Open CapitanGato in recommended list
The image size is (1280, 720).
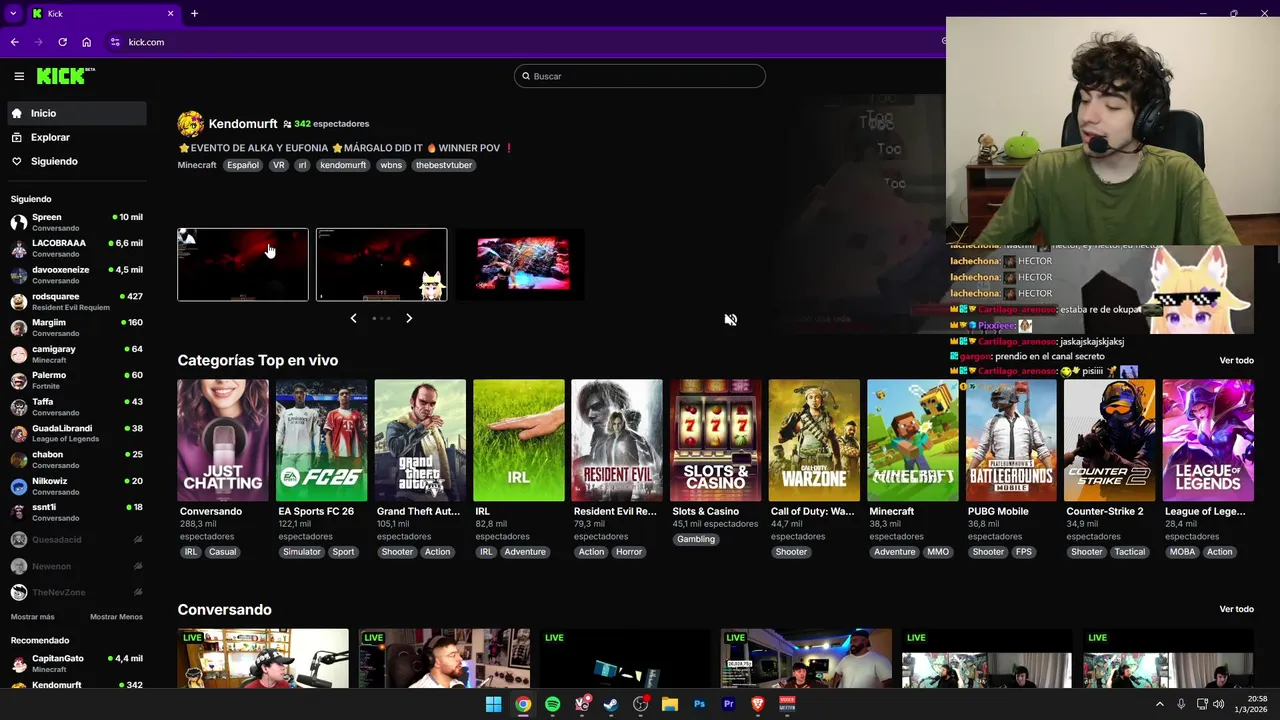click(77, 663)
